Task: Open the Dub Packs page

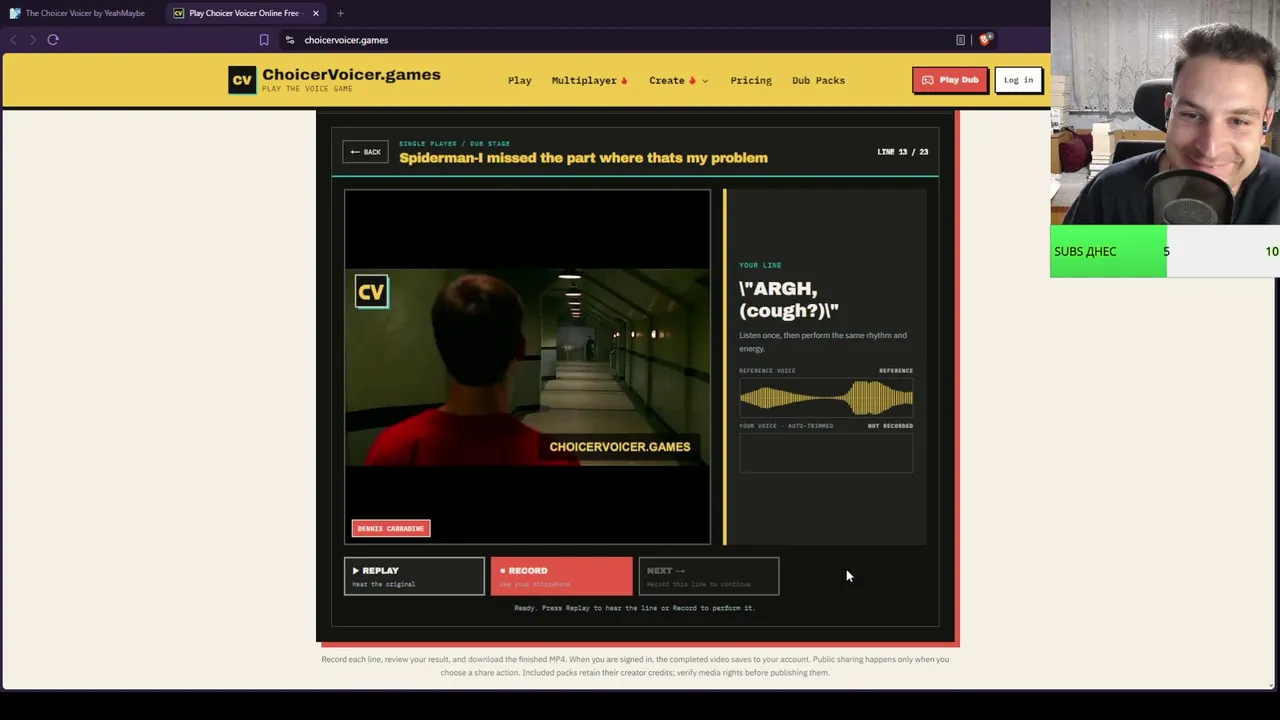Action: 818,80
